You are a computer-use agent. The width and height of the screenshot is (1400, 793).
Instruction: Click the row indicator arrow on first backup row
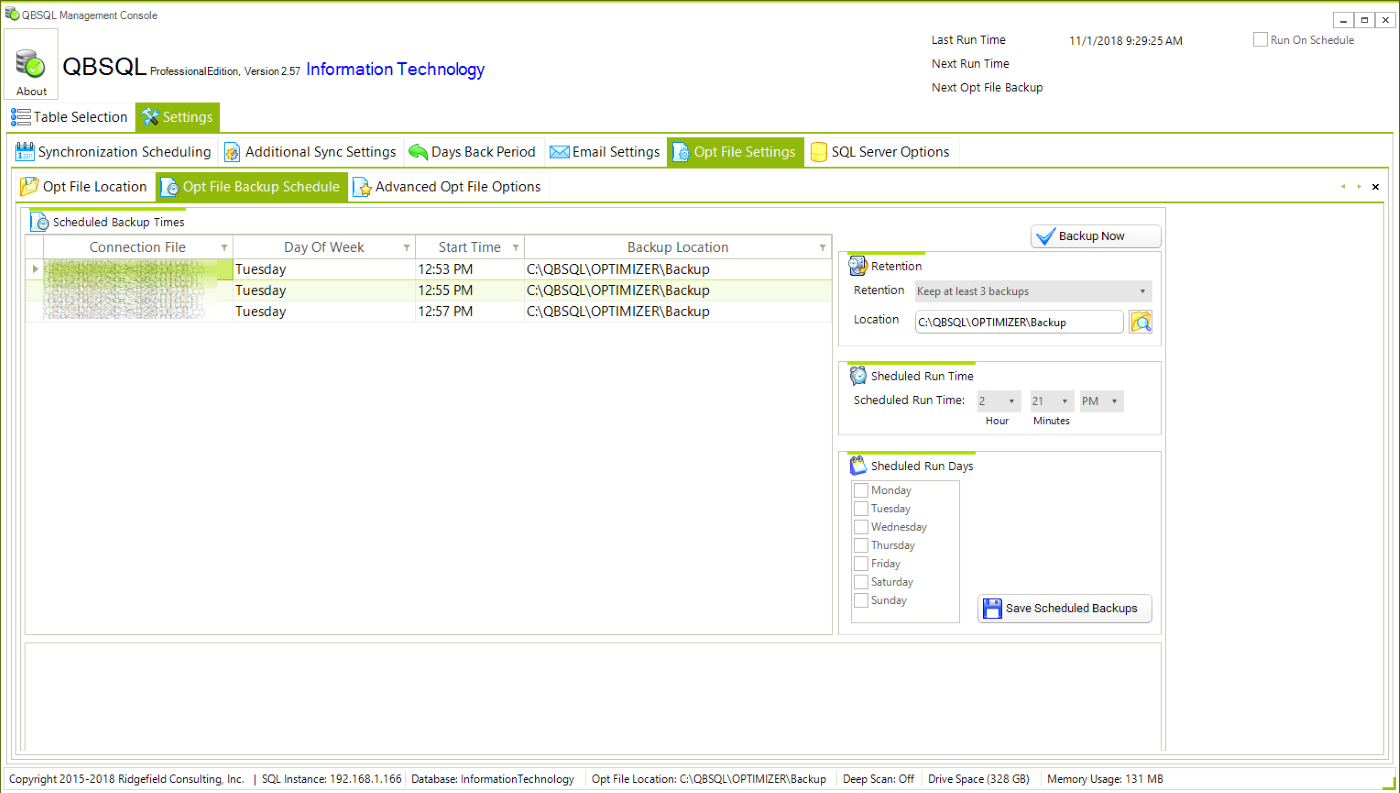pos(35,269)
